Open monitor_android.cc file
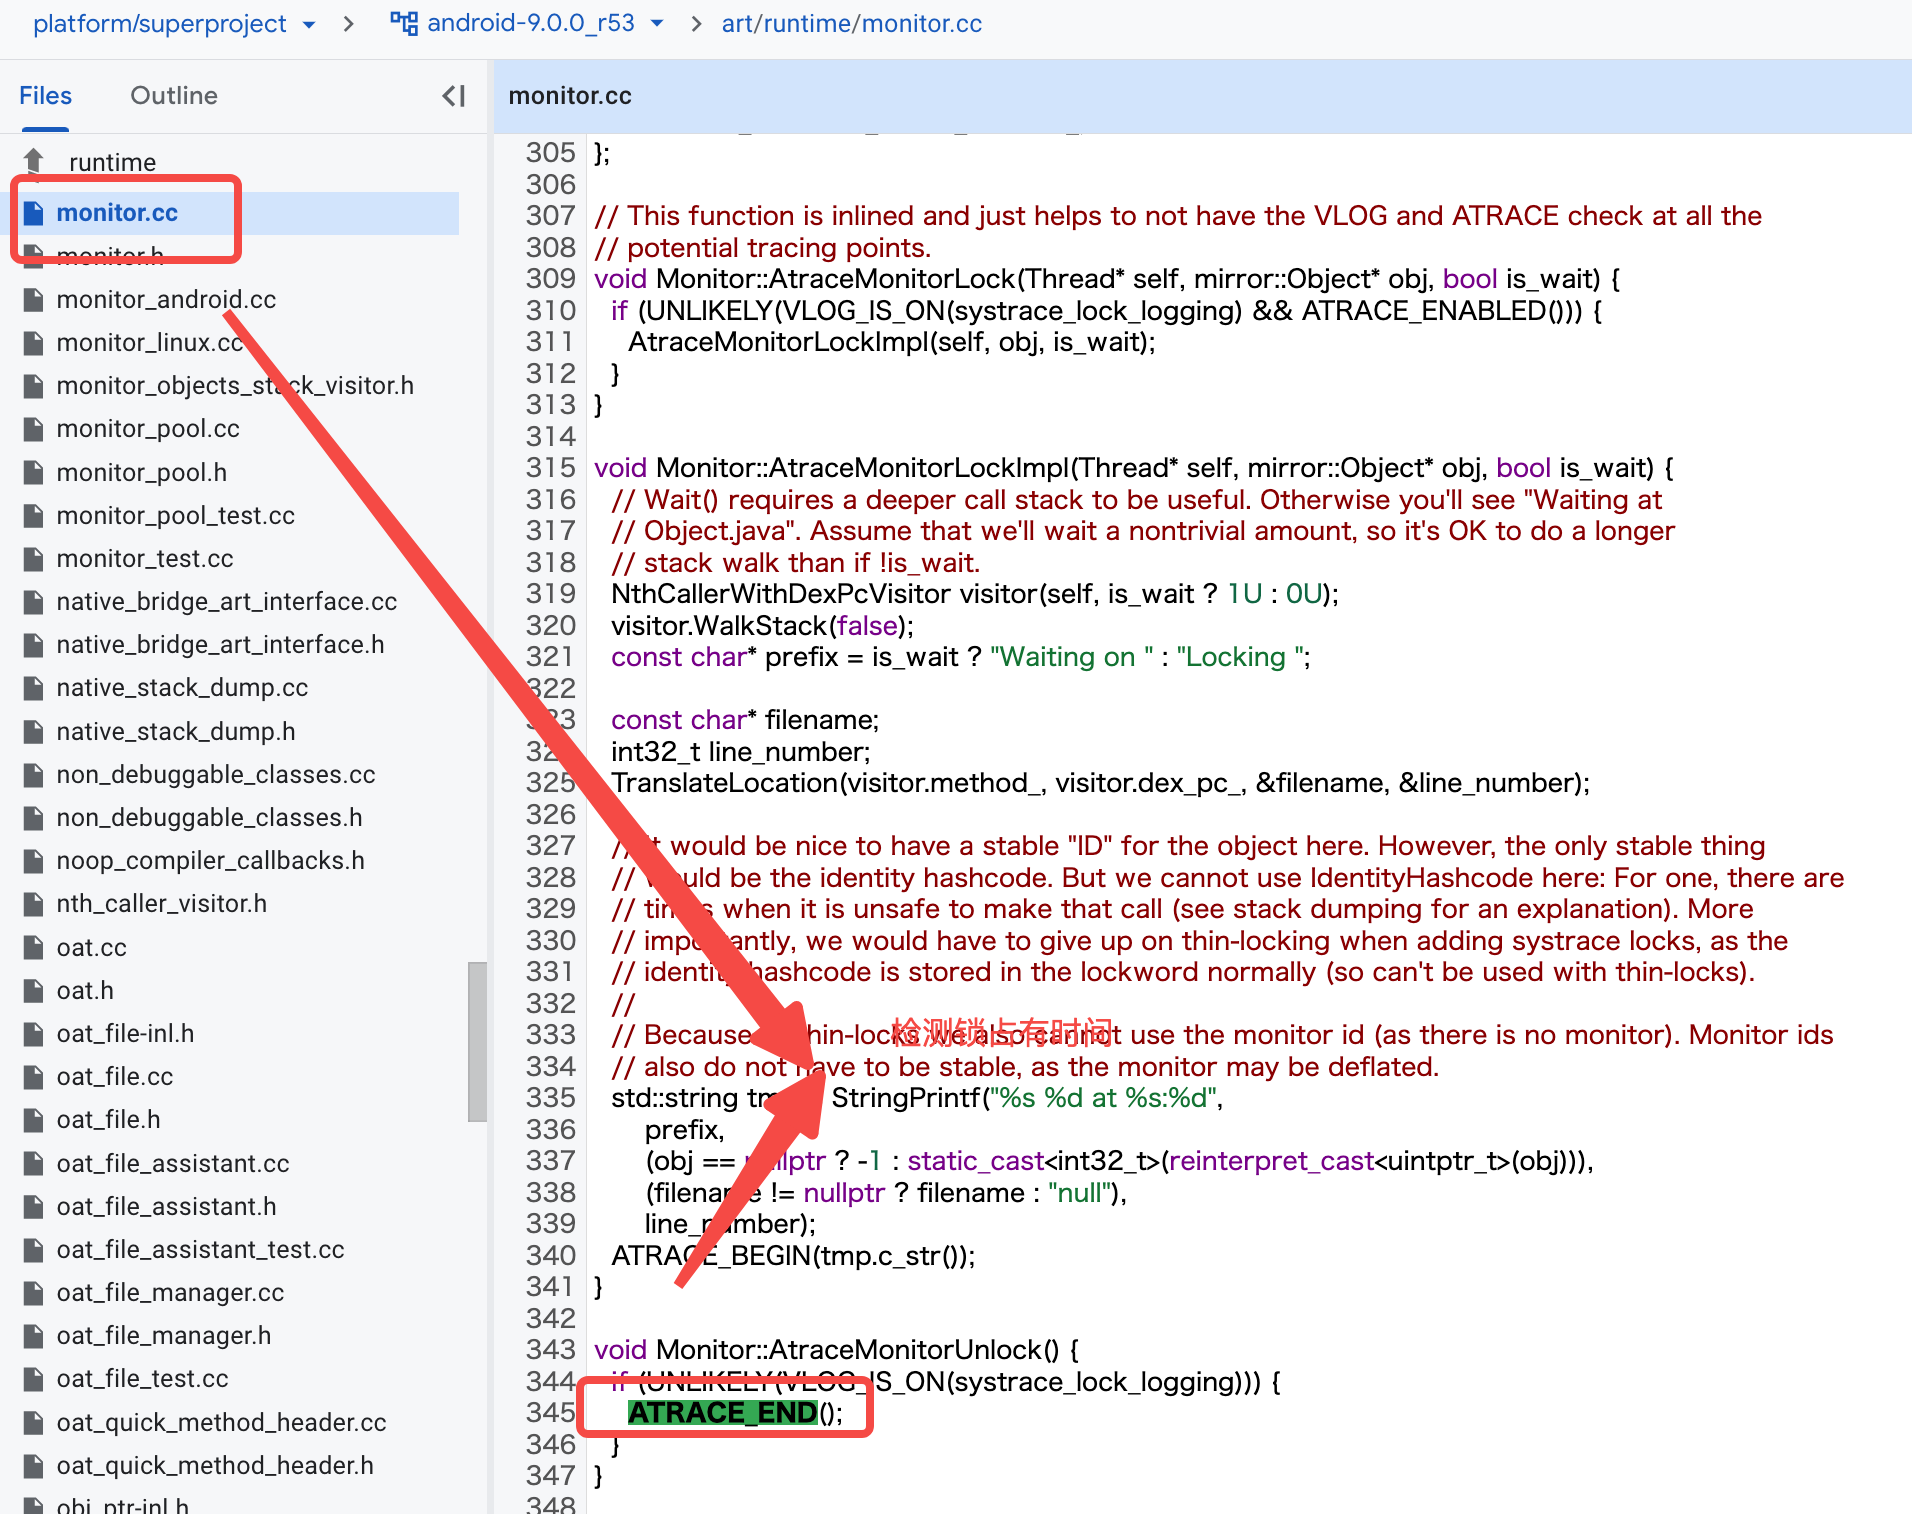The height and width of the screenshot is (1514, 1912). pyautogui.click(x=166, y=299)
